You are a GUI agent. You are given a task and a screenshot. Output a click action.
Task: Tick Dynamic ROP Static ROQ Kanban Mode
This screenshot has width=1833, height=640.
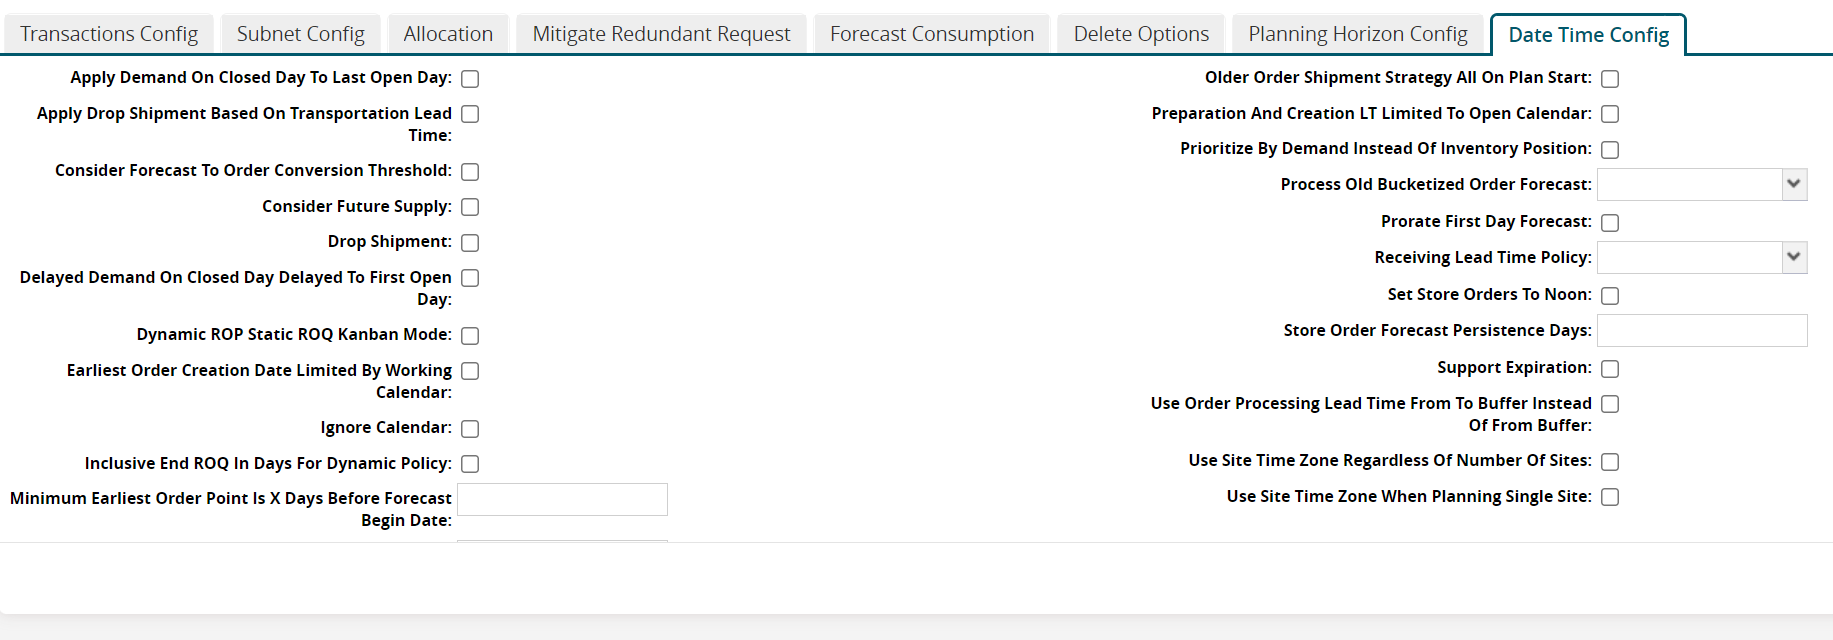[470, 336]
